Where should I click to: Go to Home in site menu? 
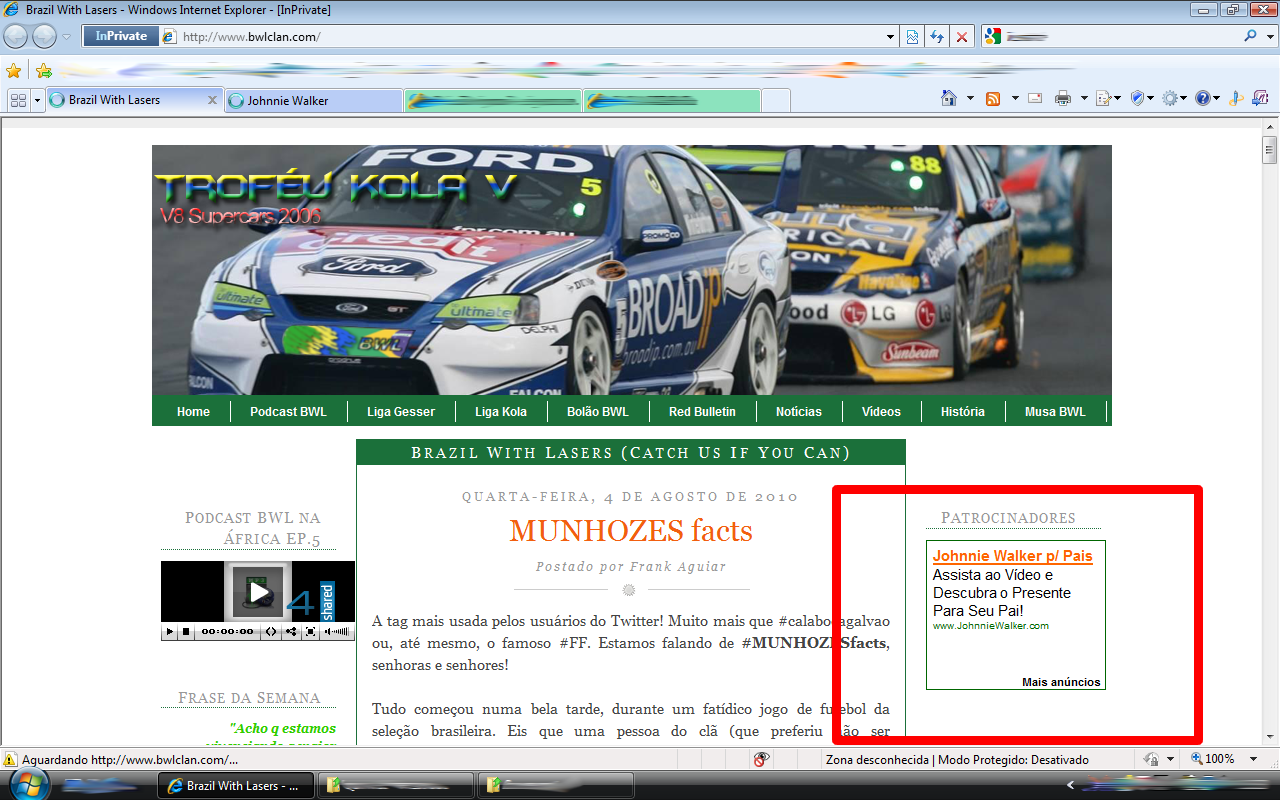(x=193, y=412)
